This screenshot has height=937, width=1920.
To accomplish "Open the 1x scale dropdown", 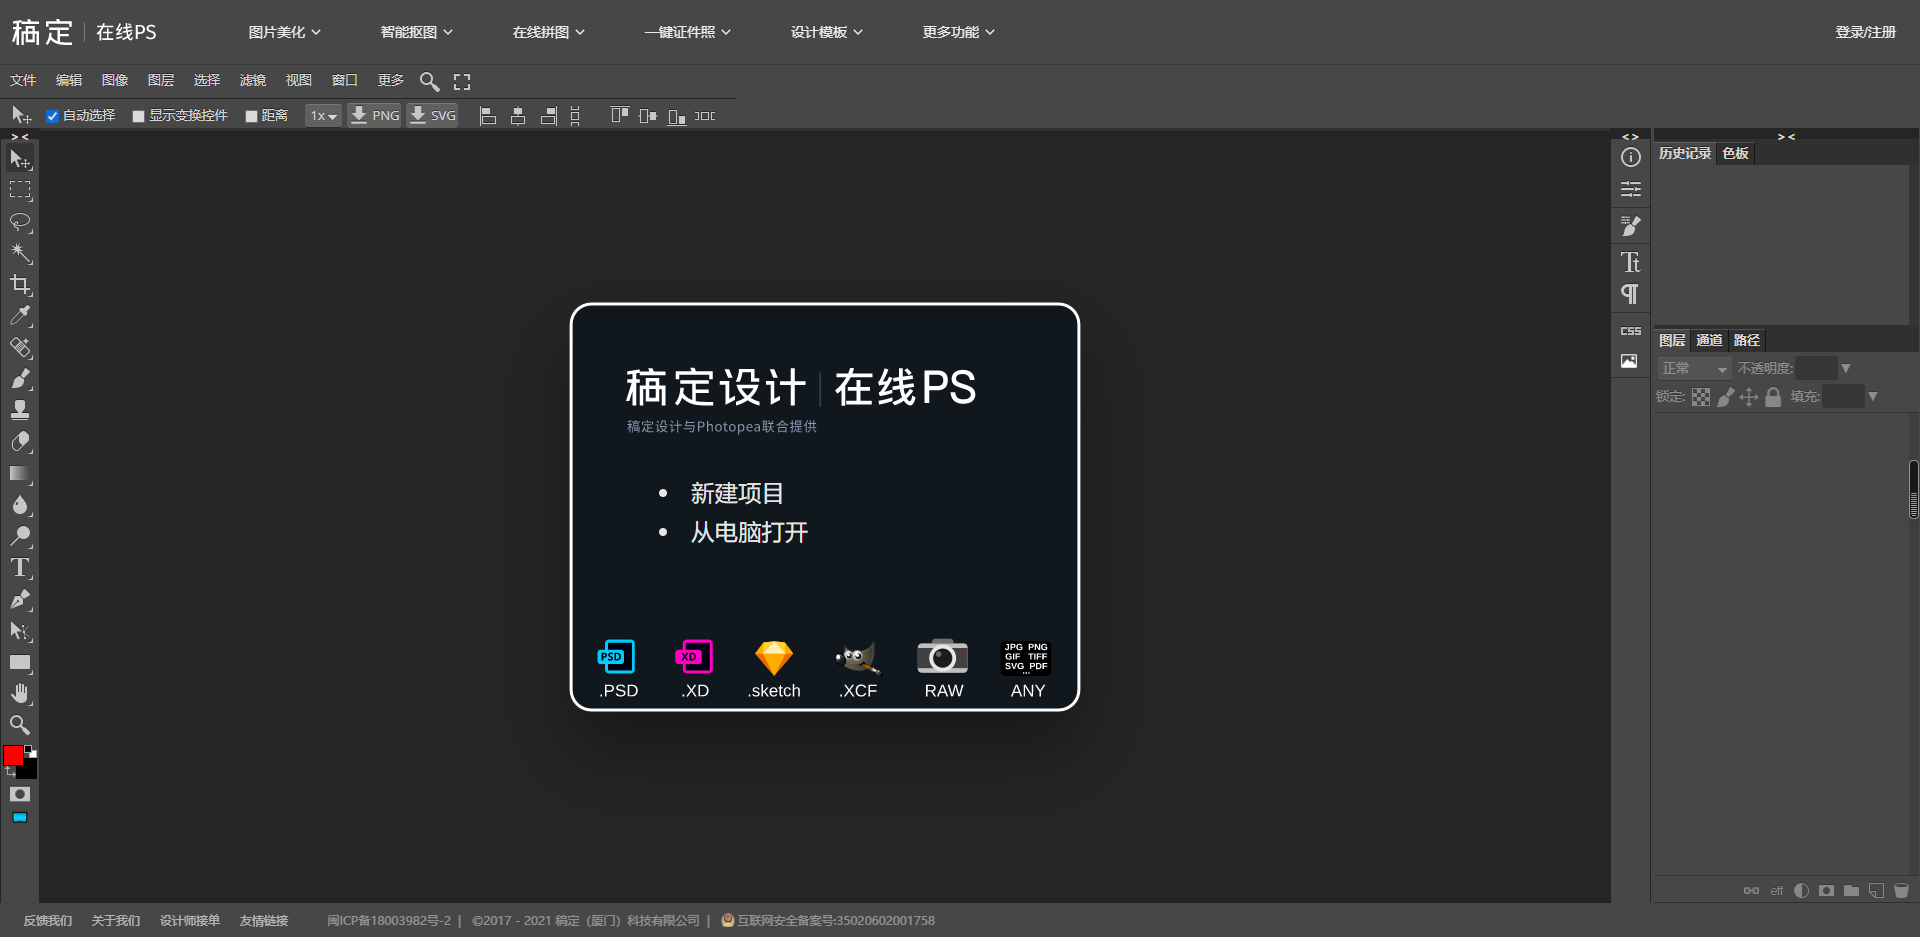I will point(323,116).
